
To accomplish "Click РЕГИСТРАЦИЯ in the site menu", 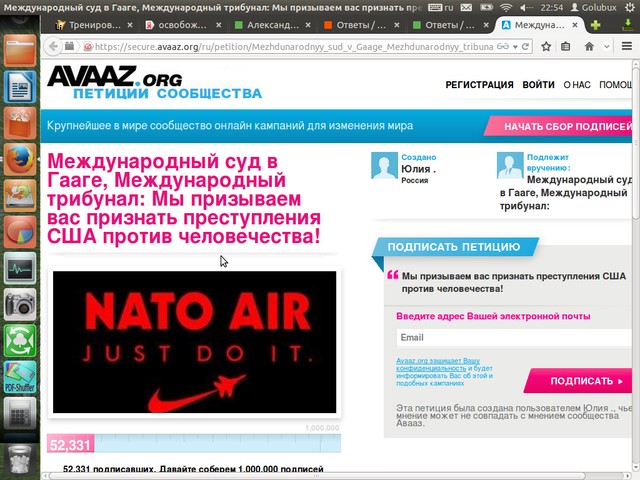I will coord(479,84).
